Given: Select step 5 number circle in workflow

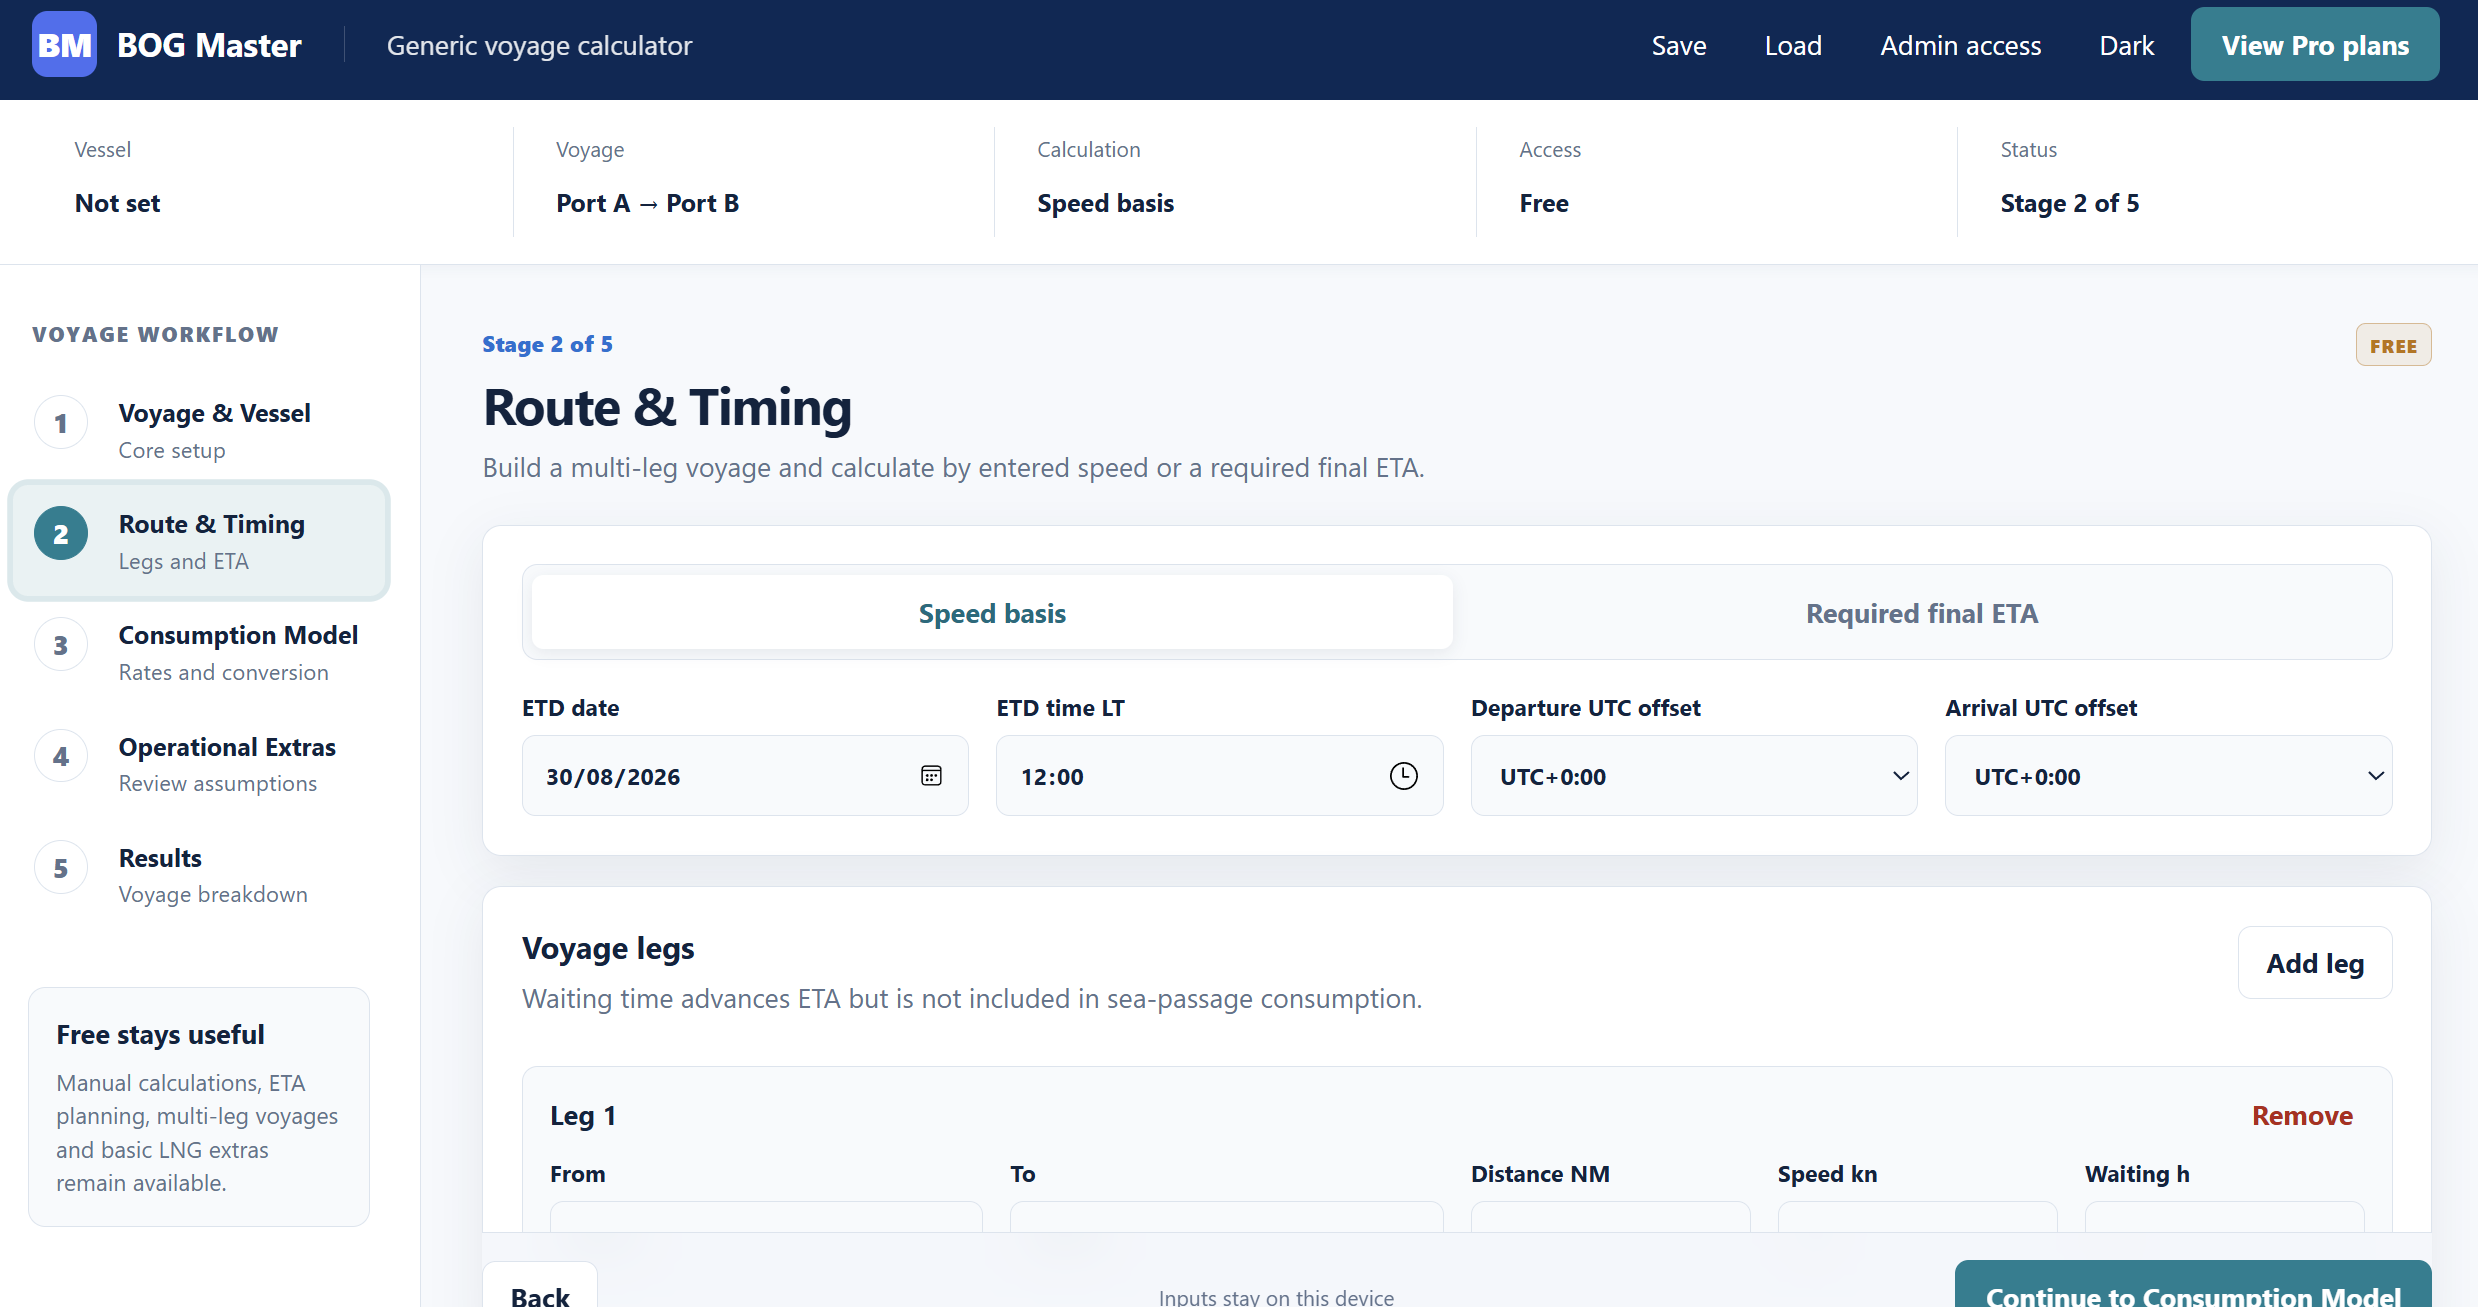Looking at the screenshot, I should tap(61, 868).
